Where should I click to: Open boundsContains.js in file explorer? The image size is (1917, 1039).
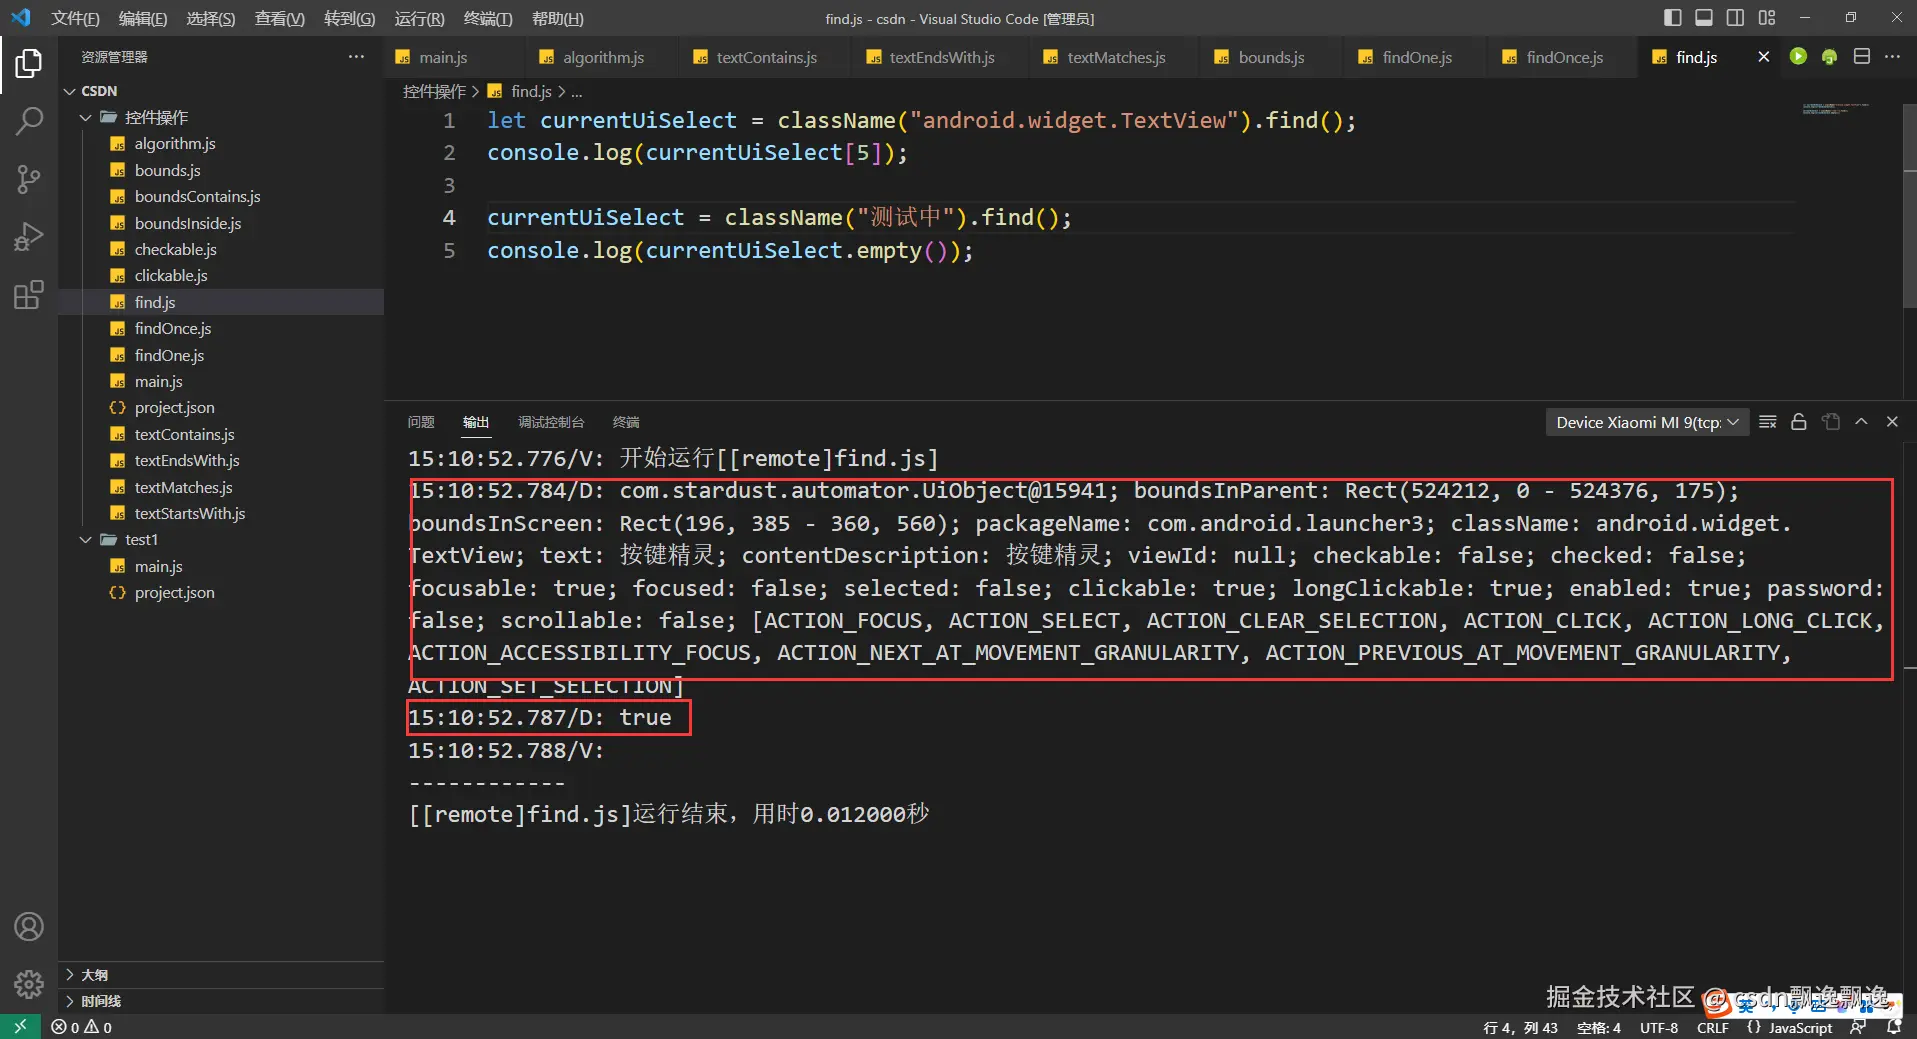coord(197,197)
